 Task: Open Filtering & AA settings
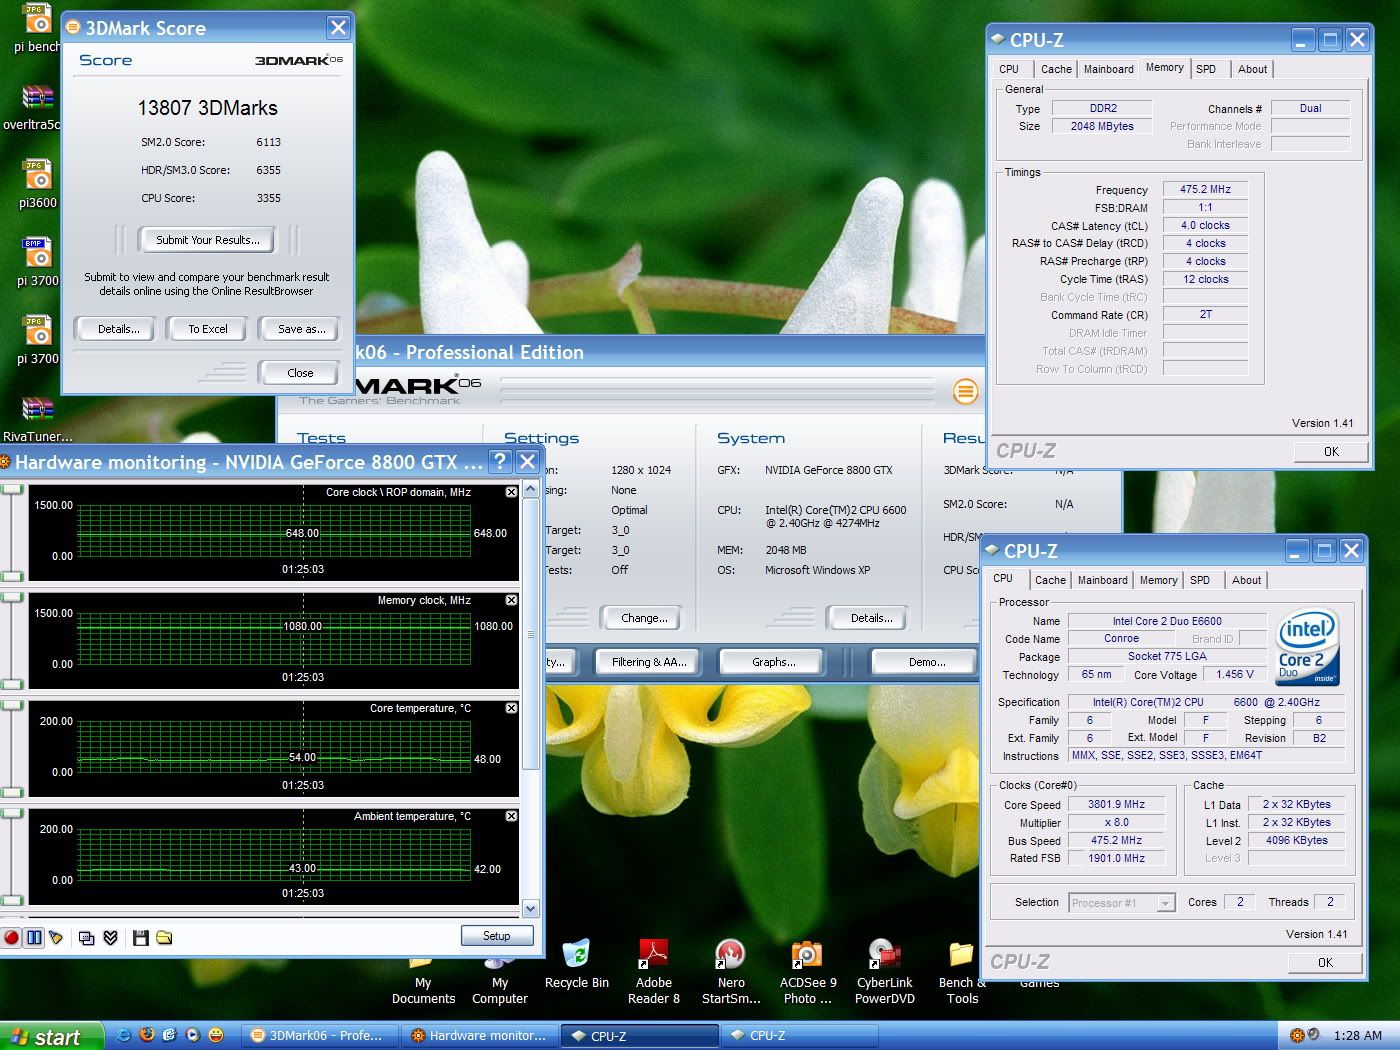[x=648, y=662]
